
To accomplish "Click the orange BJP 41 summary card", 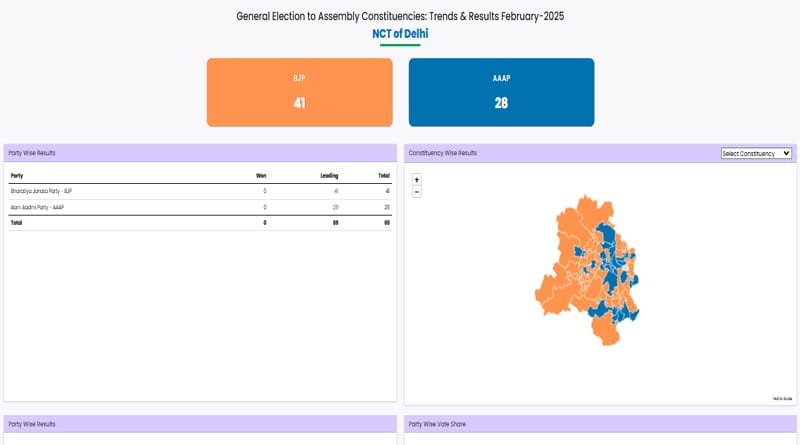I will [x=299, y=92].
